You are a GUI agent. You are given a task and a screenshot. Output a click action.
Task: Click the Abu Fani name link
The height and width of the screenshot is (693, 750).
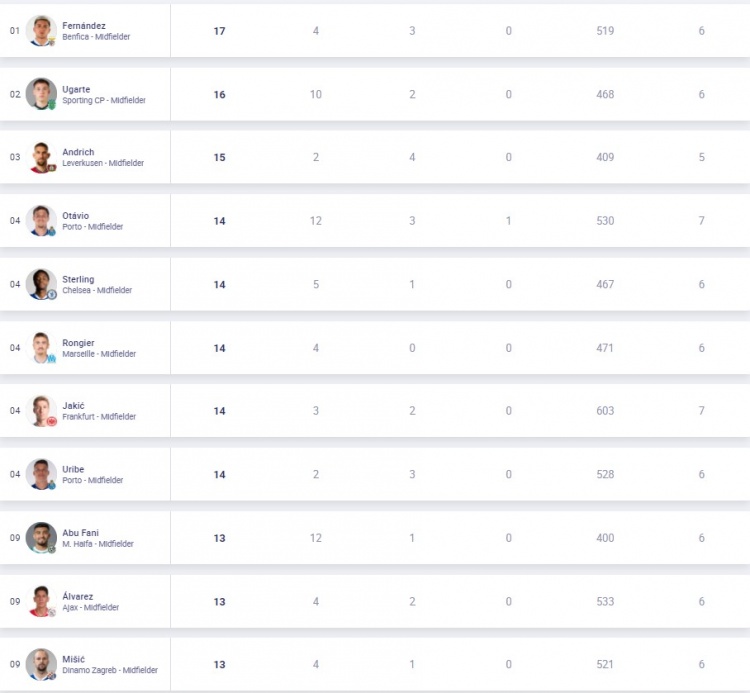(x=80, y=533)
